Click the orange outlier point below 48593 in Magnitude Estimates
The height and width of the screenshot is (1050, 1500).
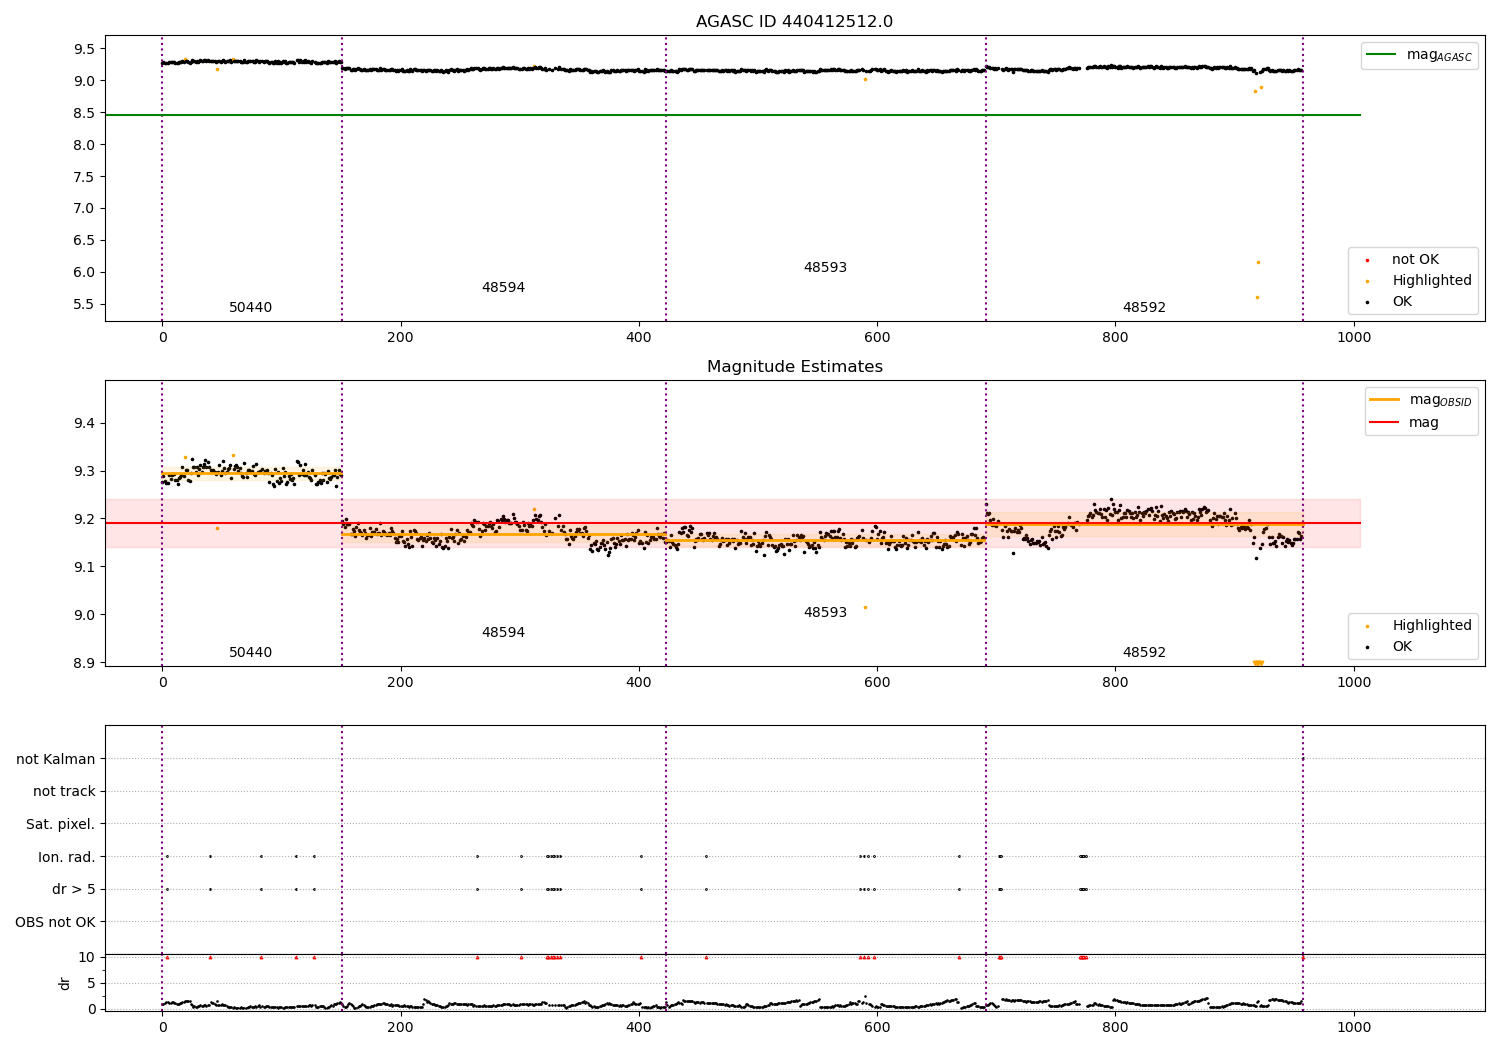coord(865,607)
